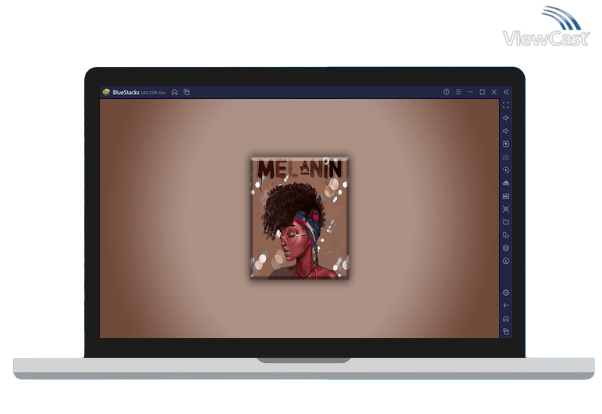Click the hexagon eco mode icon
The width and height of the screenshot is (602, 414).
coord(506,248)
